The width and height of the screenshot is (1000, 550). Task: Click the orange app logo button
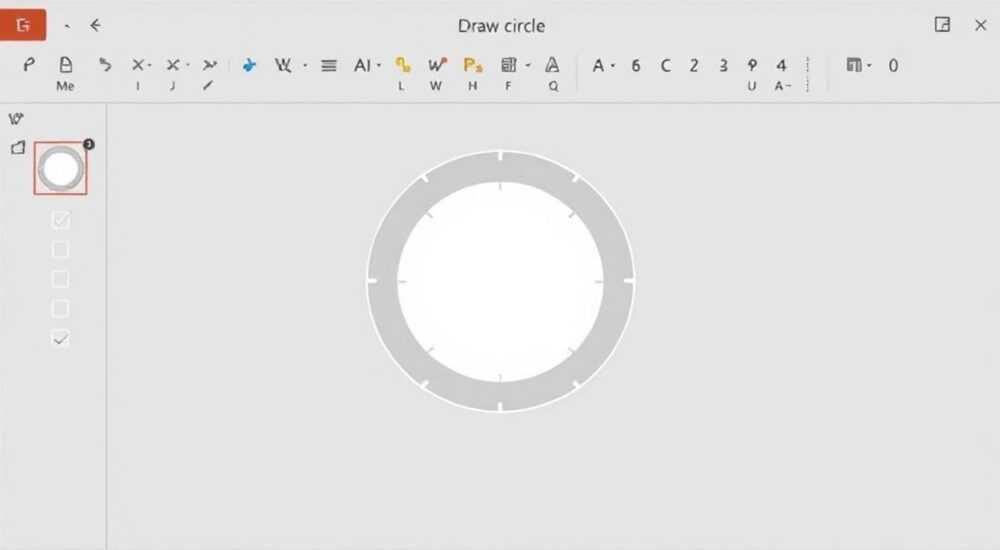[x=23, y=25]
